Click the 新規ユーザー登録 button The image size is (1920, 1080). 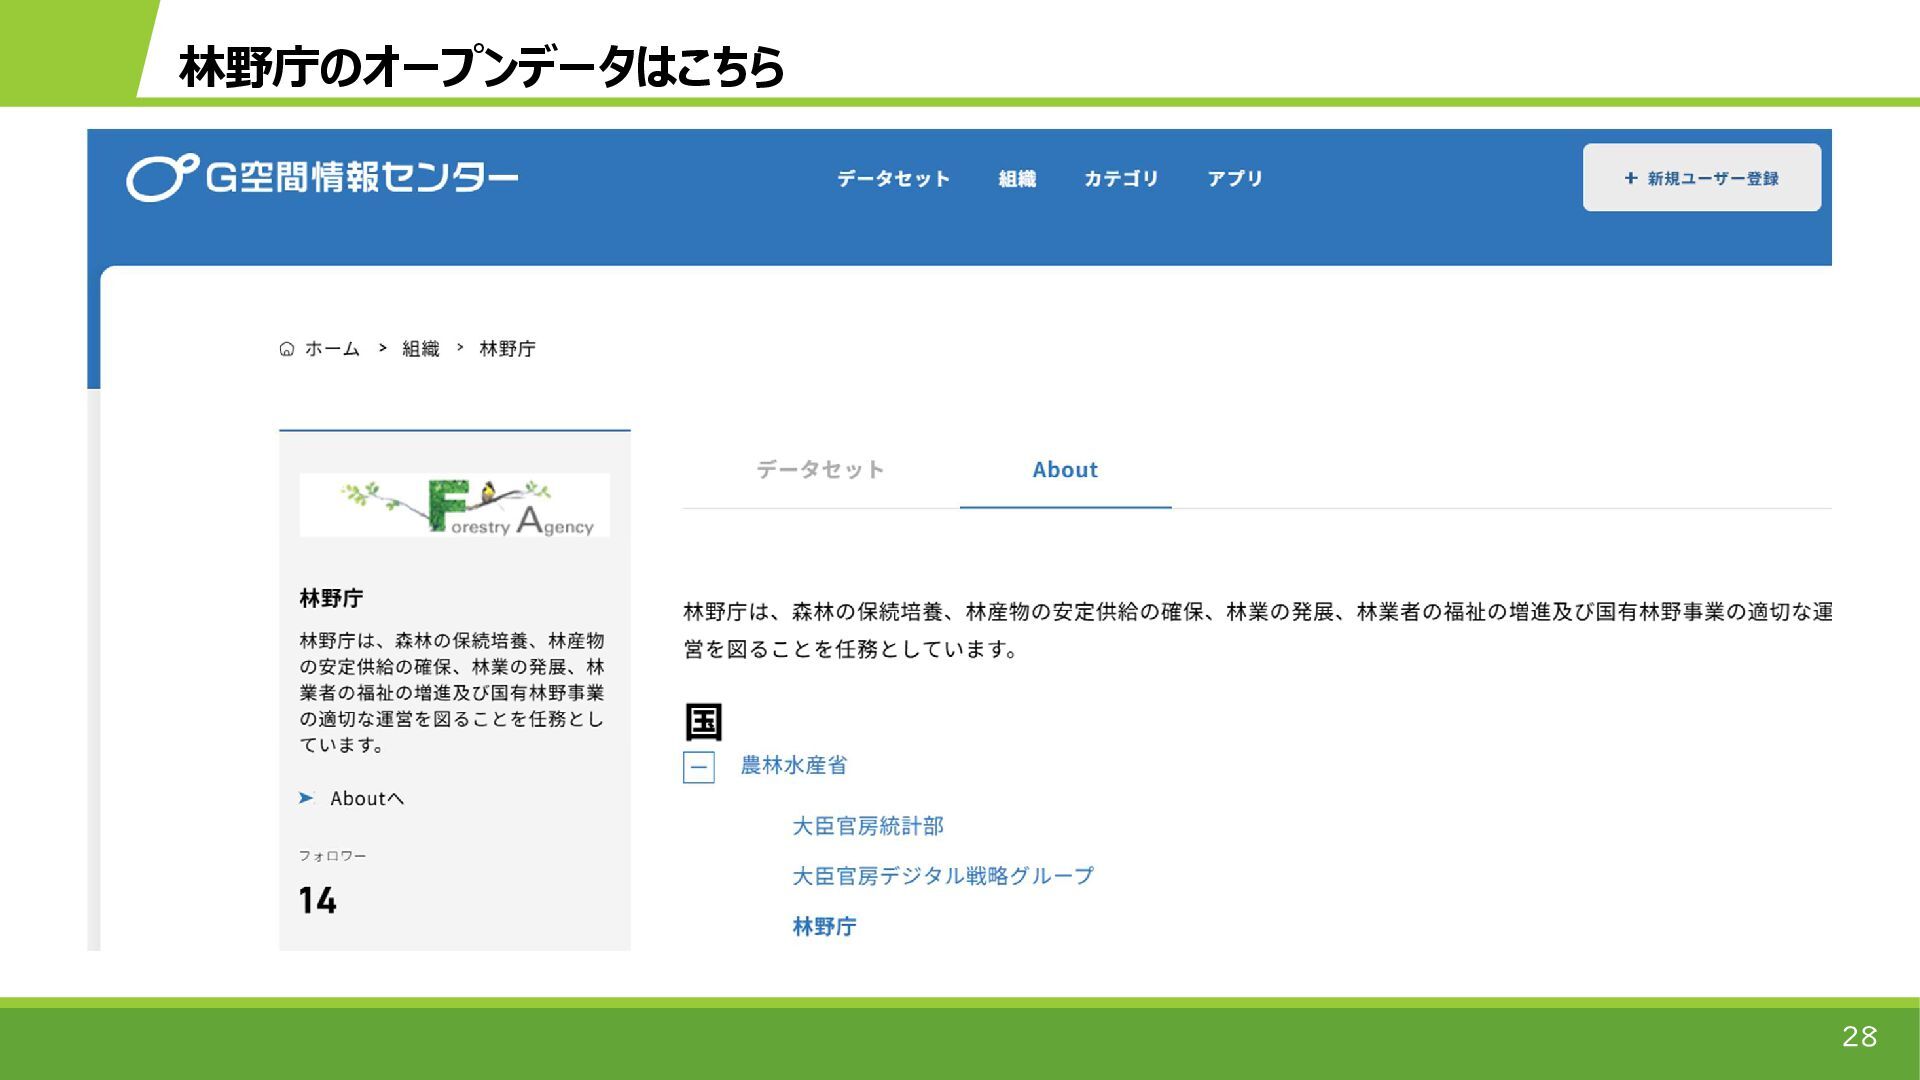[1701, 178]
